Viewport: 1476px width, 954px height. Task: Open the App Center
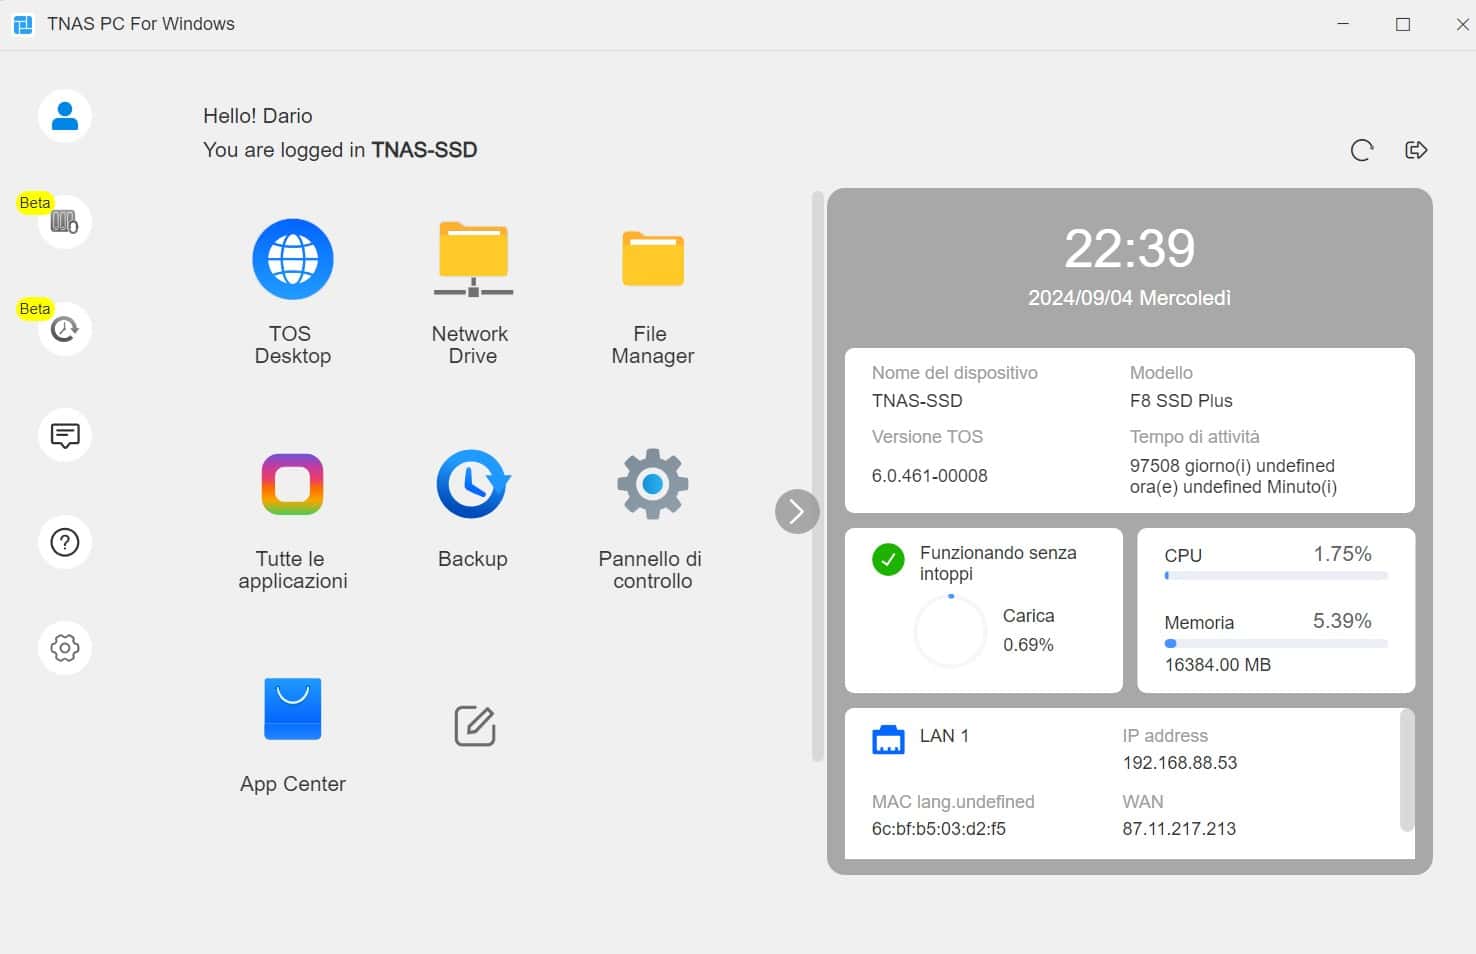pos(293,709)
